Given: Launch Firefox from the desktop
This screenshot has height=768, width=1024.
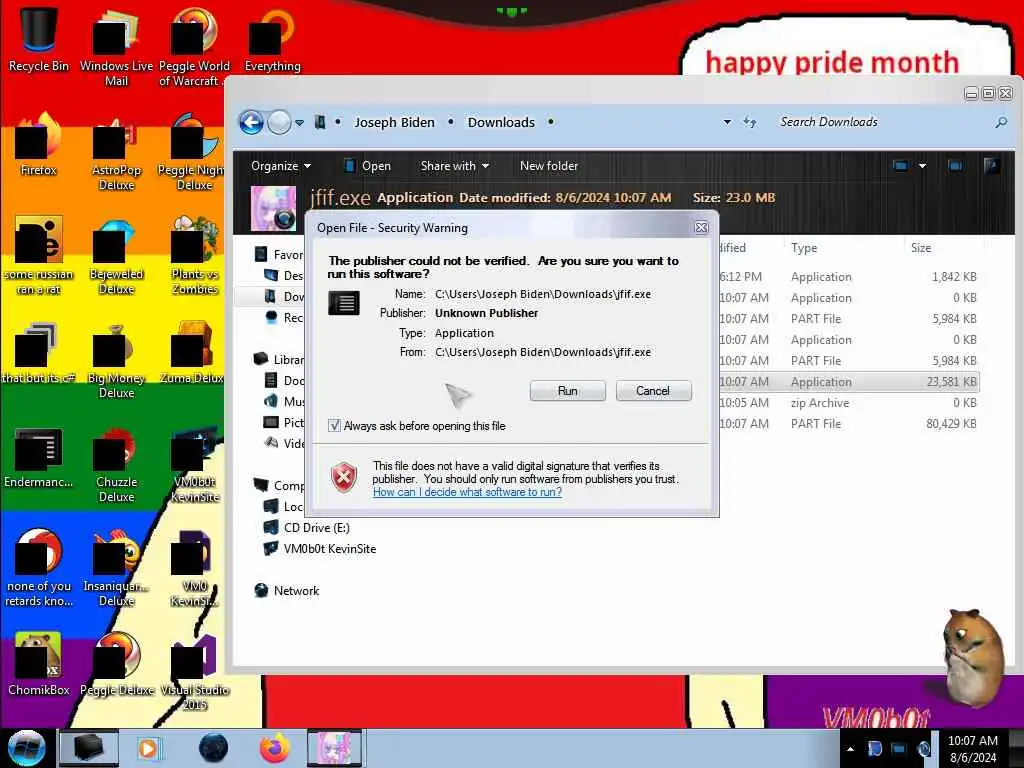Looking at the screenshot, I should 39,145.
